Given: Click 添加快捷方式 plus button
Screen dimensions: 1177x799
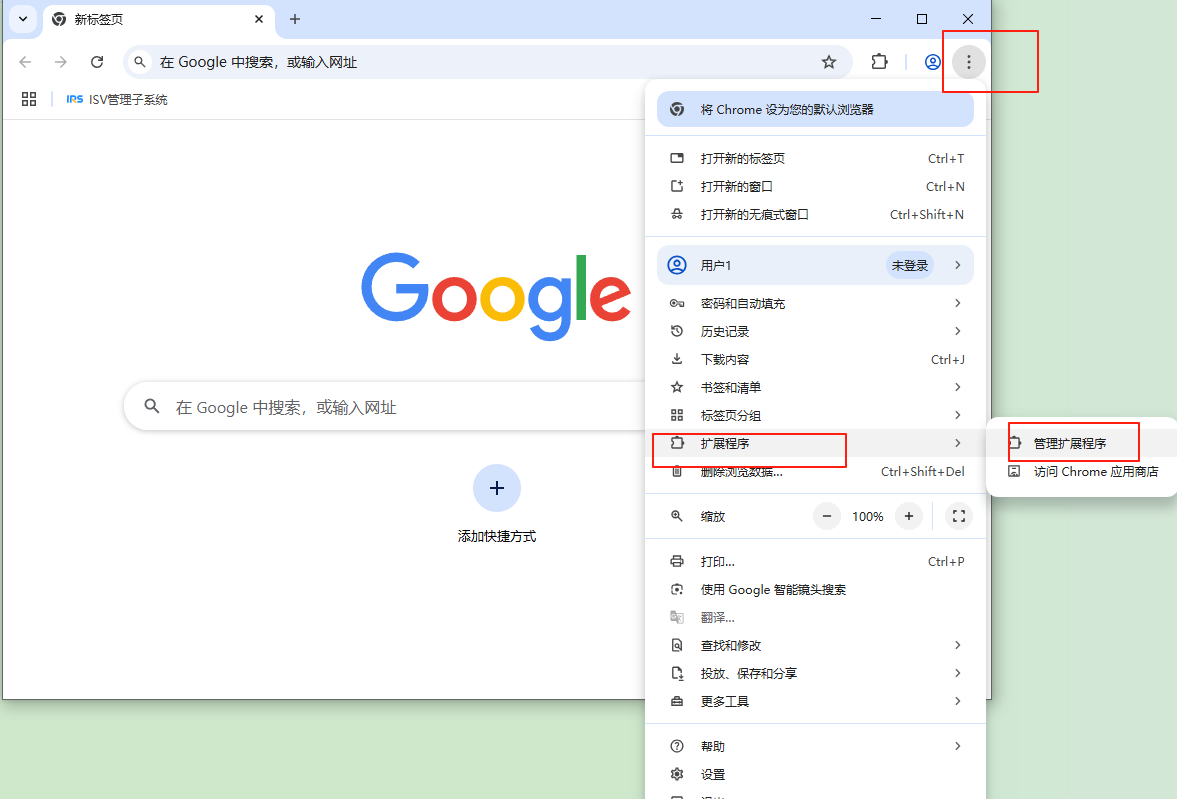Looking at the screenshot, I should tap(496, 488).
